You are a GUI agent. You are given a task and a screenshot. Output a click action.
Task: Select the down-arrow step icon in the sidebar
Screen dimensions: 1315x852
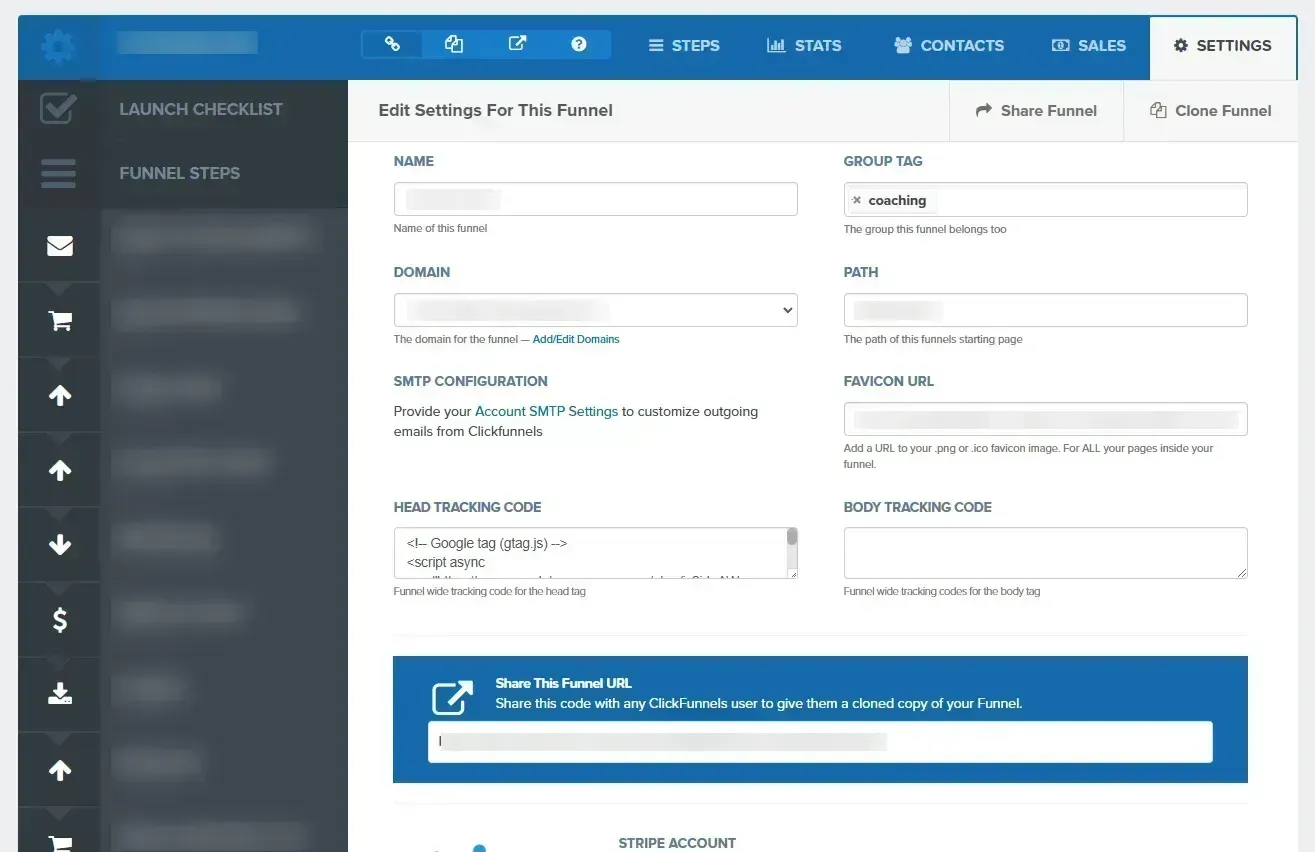(x=60, y=545)
